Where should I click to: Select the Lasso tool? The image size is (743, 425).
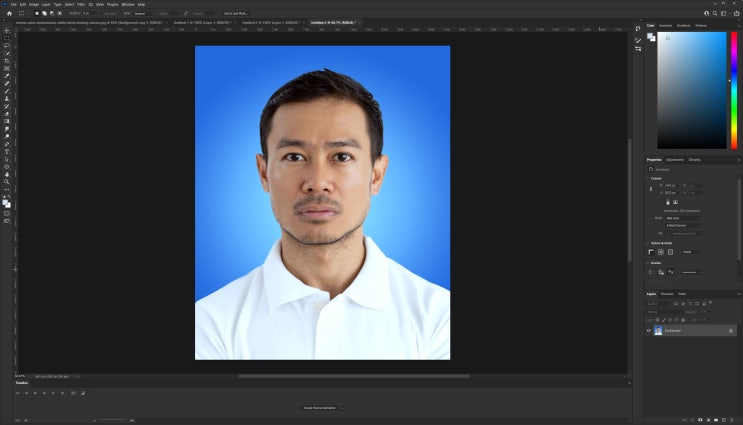(7, 46)
